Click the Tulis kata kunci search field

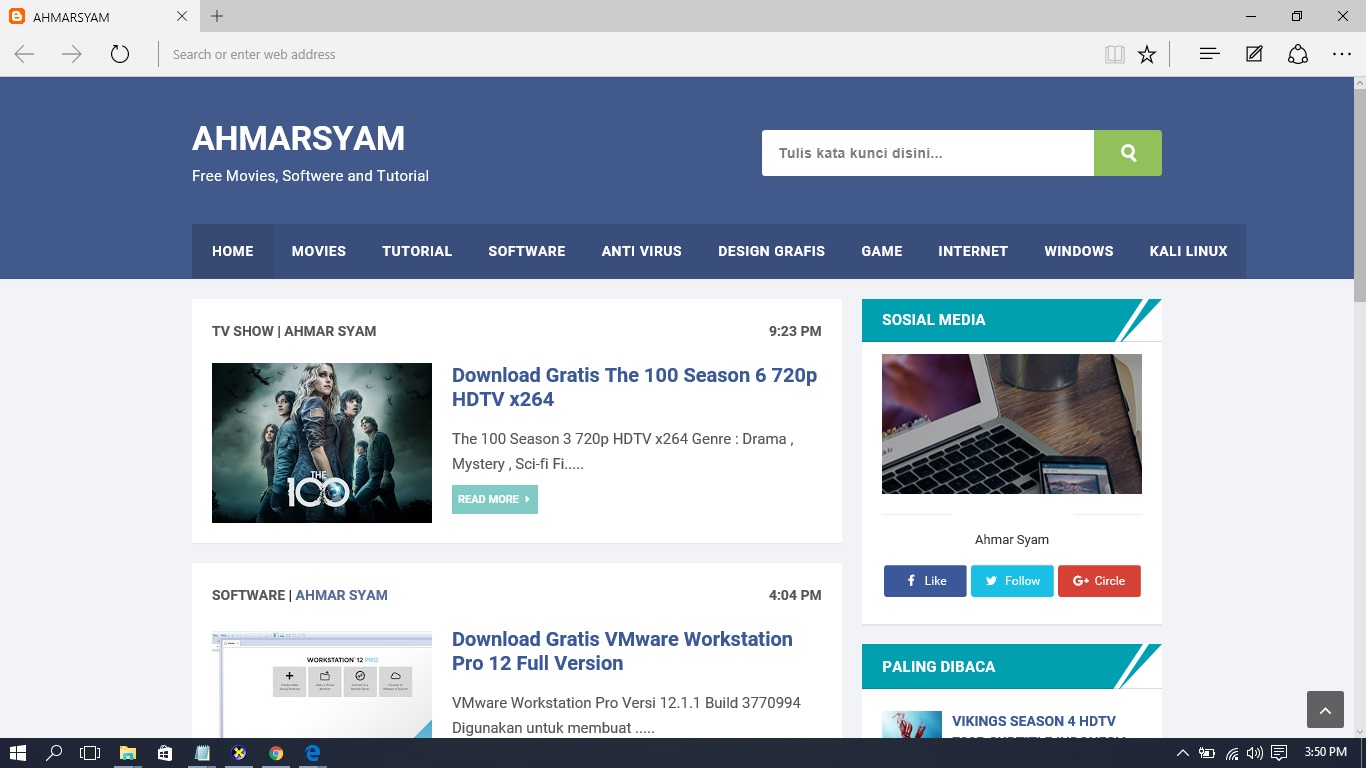tap(927, 153)
